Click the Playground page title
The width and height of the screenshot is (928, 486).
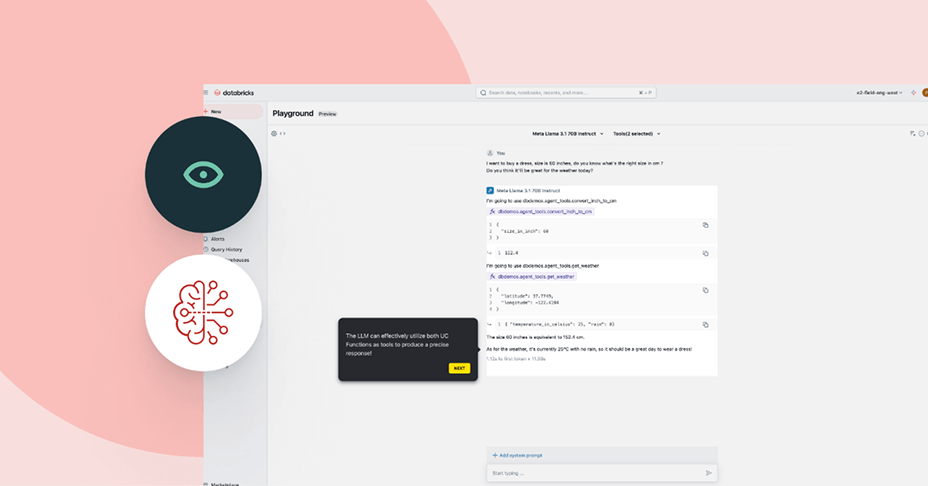coord(293,113)
